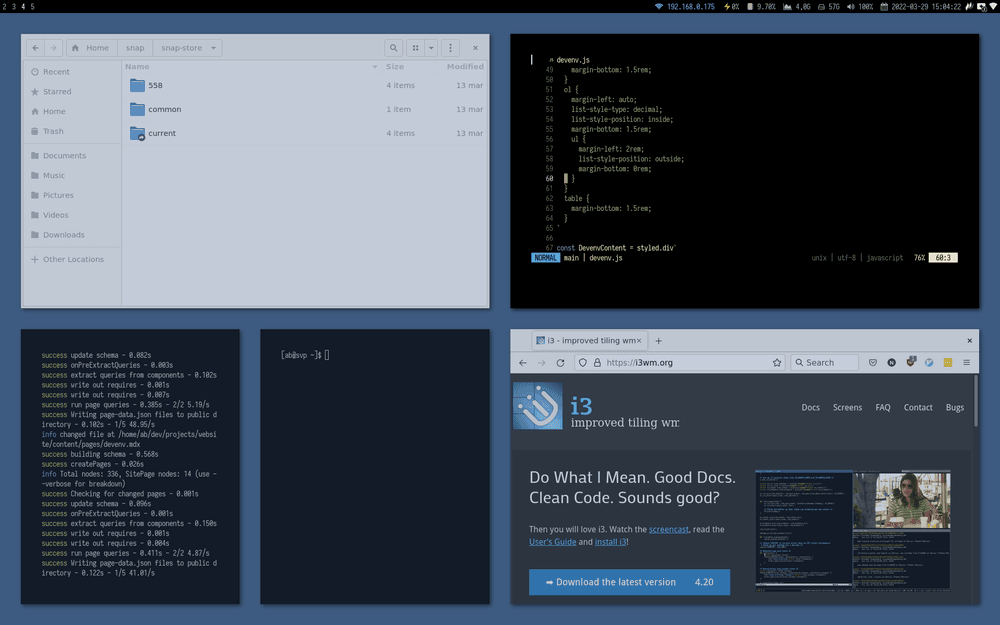Switch to workspace 3 in the bar
1000x625 pixels.
point(13,6)
